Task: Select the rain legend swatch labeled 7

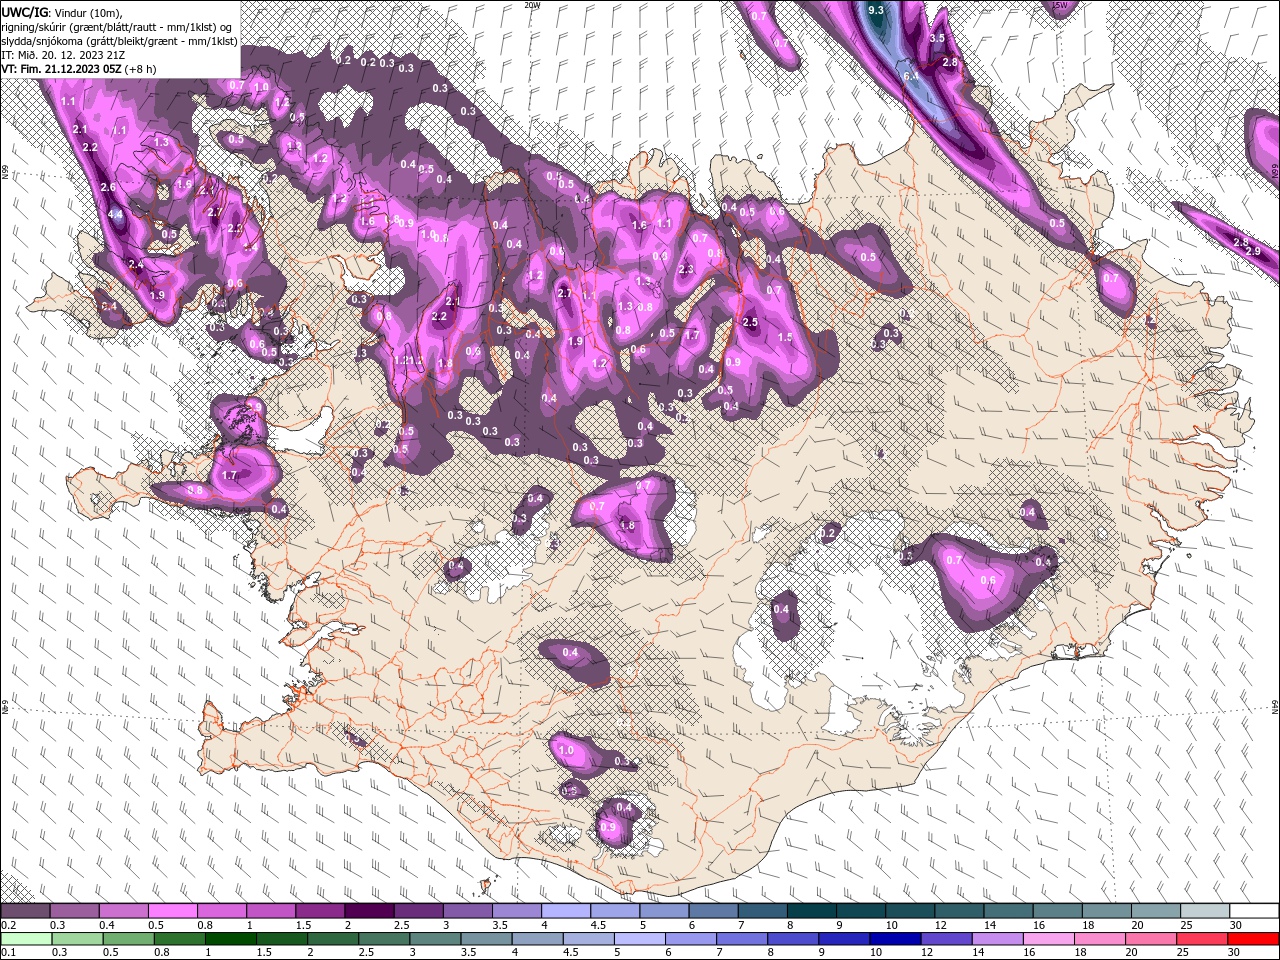Action: coord(741,938)
